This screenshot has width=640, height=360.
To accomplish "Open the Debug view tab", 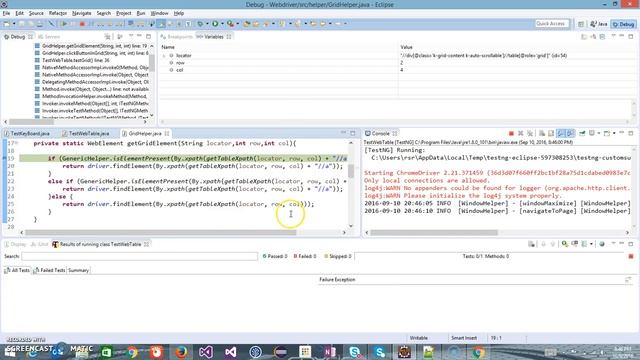I will pos(17,37).
